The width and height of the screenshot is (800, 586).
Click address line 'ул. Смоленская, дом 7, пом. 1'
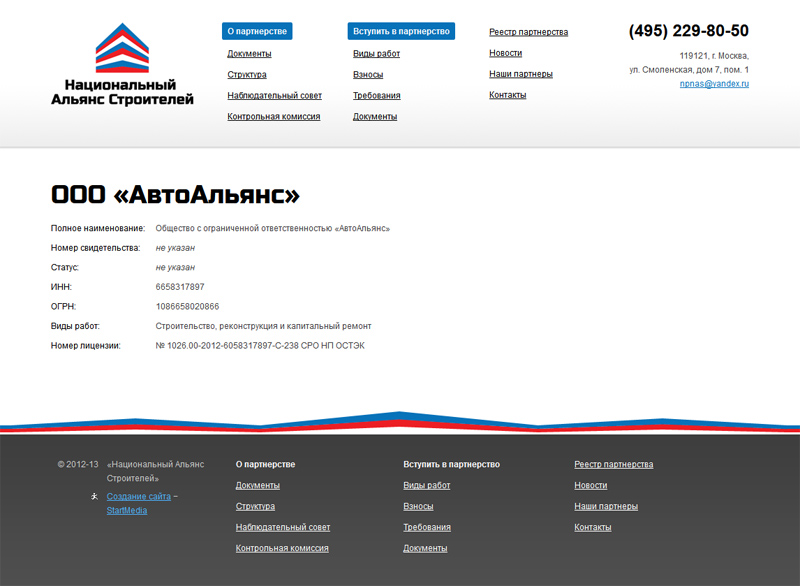click(689, 69)
